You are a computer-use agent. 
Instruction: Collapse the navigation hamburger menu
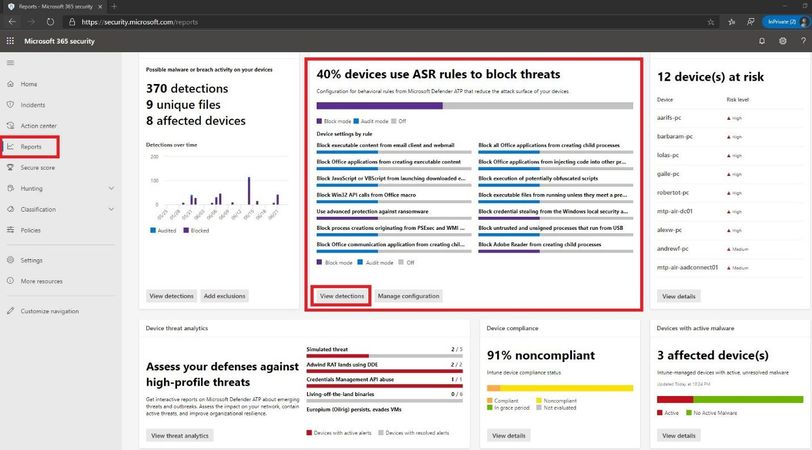pyautogui.click(x=10, y=63)
